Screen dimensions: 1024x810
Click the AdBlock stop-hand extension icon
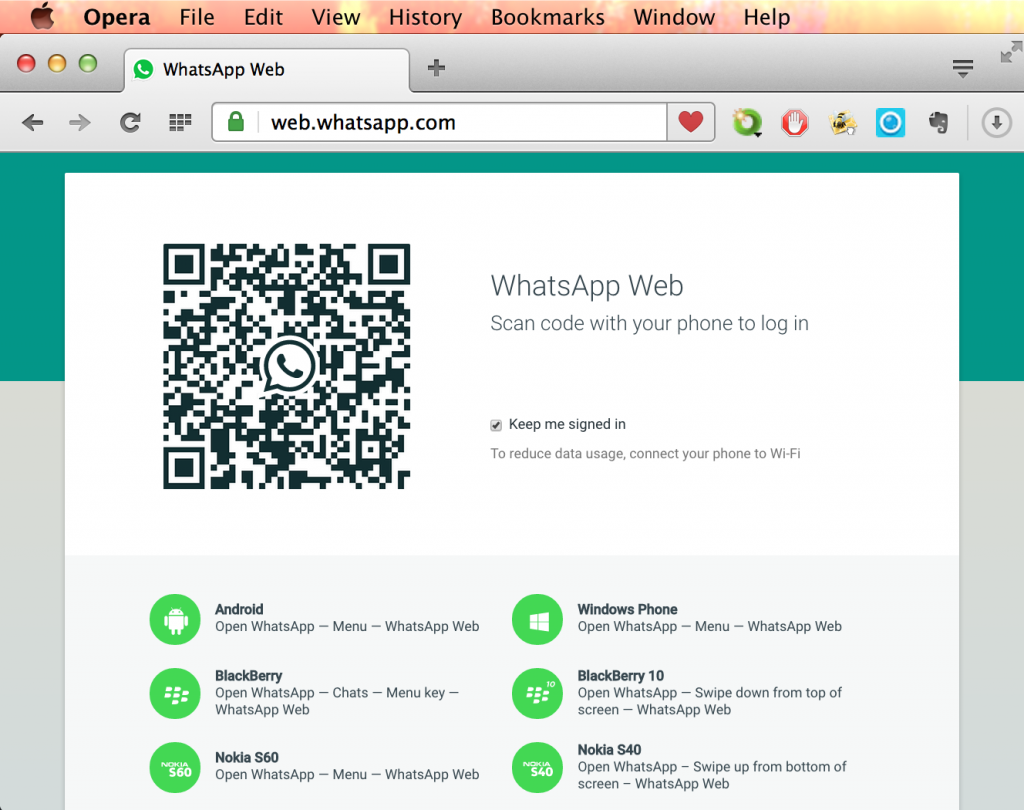795,122
